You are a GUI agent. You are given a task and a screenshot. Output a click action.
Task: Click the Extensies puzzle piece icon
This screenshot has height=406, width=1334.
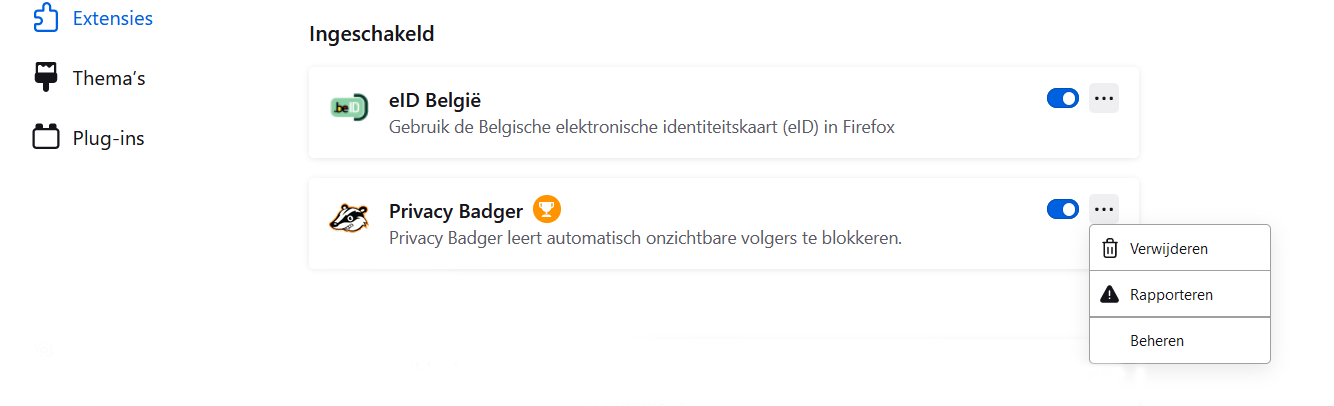[46, 18]
